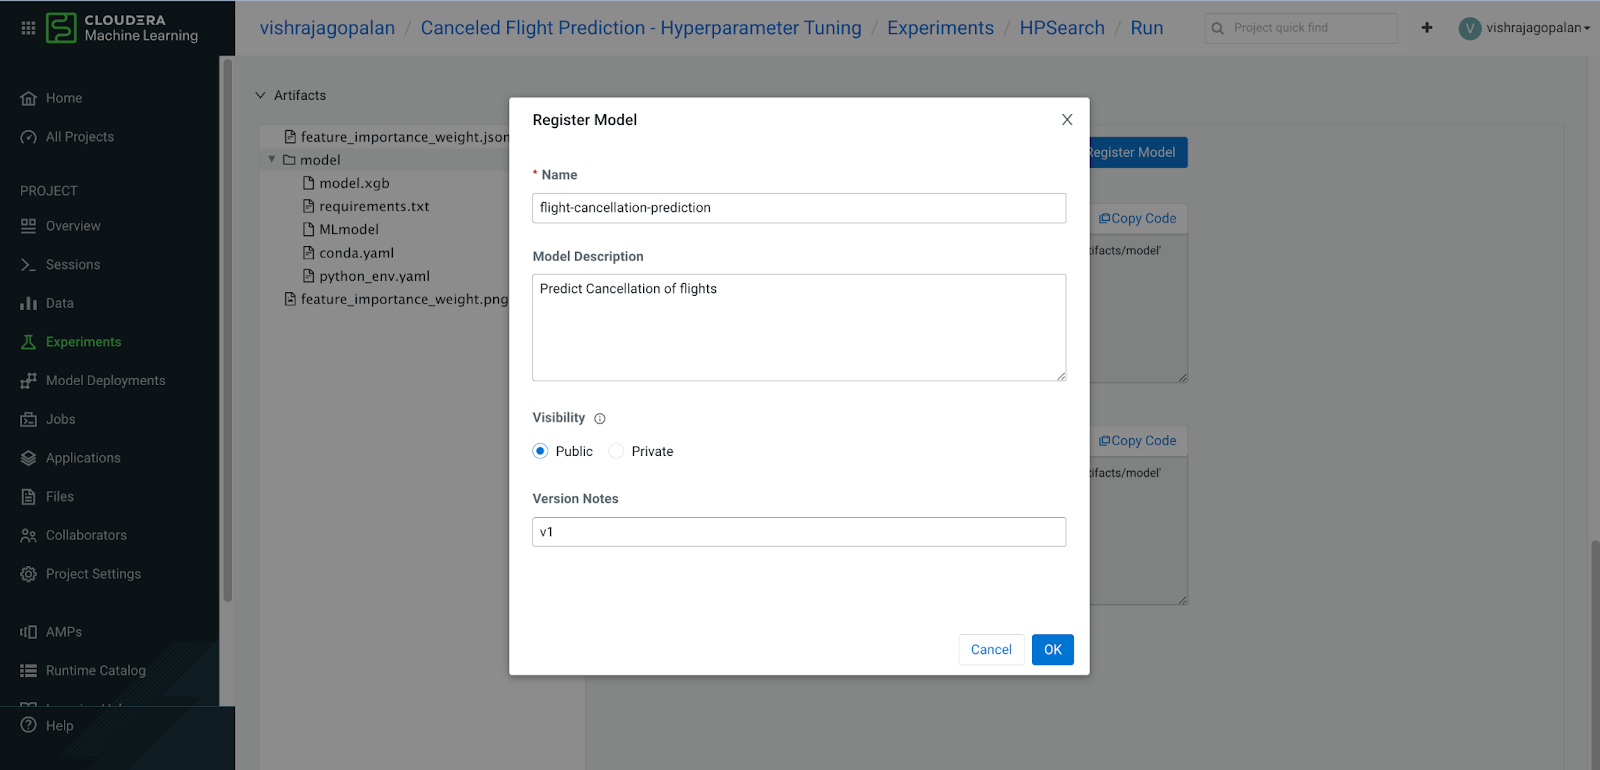1600x770 pixels.
Task: Click the Experiments flask icon
Action: [28, 342]
